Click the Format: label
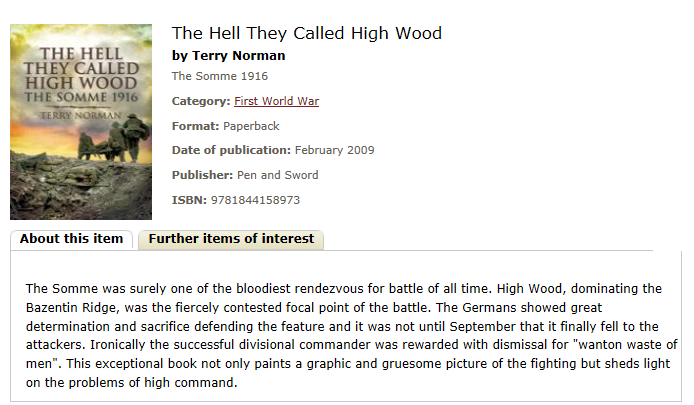The width and height of the screenshot is (694, 405). tap(196, 126)
